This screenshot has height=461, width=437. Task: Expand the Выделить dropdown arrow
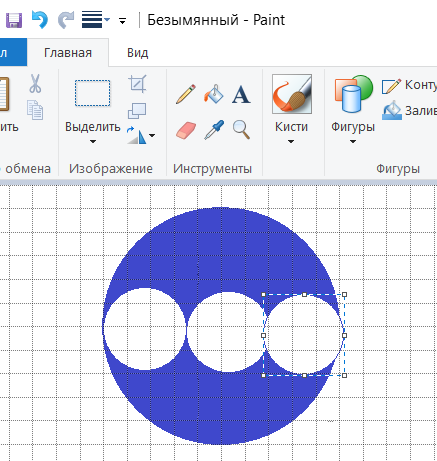(93, 141)
